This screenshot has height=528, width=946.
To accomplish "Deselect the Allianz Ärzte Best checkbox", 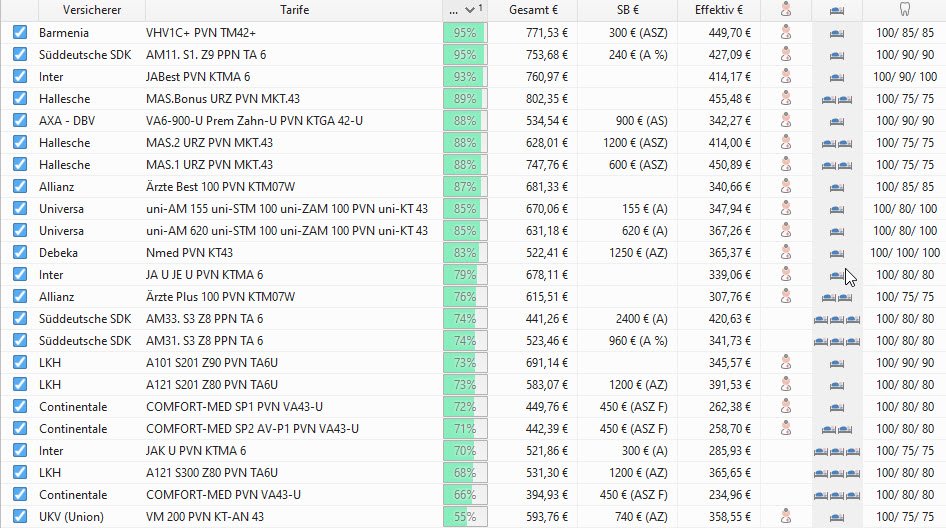I will [20, 186].
